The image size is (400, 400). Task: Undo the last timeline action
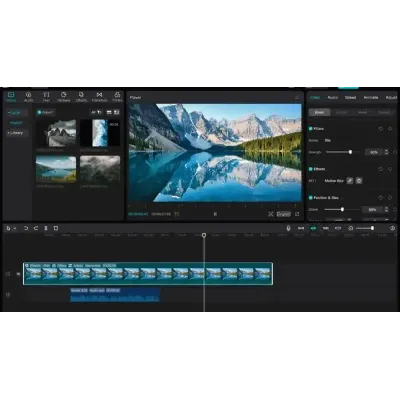(26, 228)
